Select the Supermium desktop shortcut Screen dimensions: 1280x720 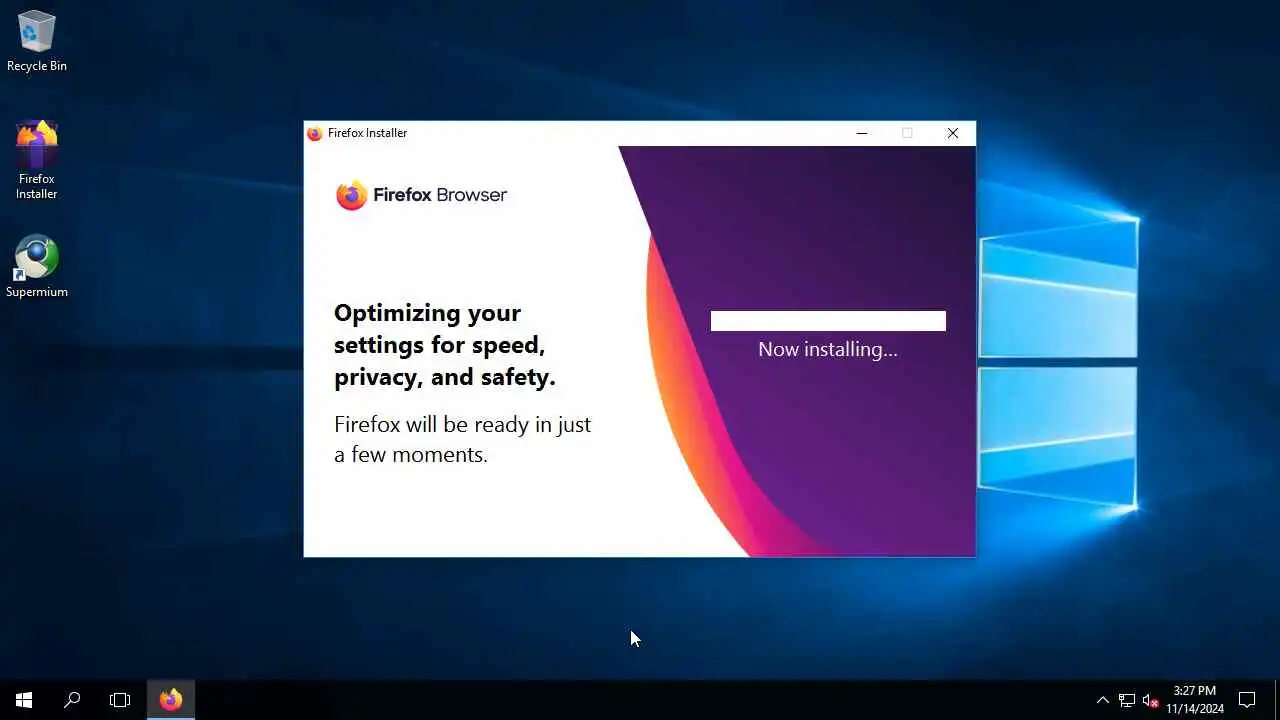[37, 266]
